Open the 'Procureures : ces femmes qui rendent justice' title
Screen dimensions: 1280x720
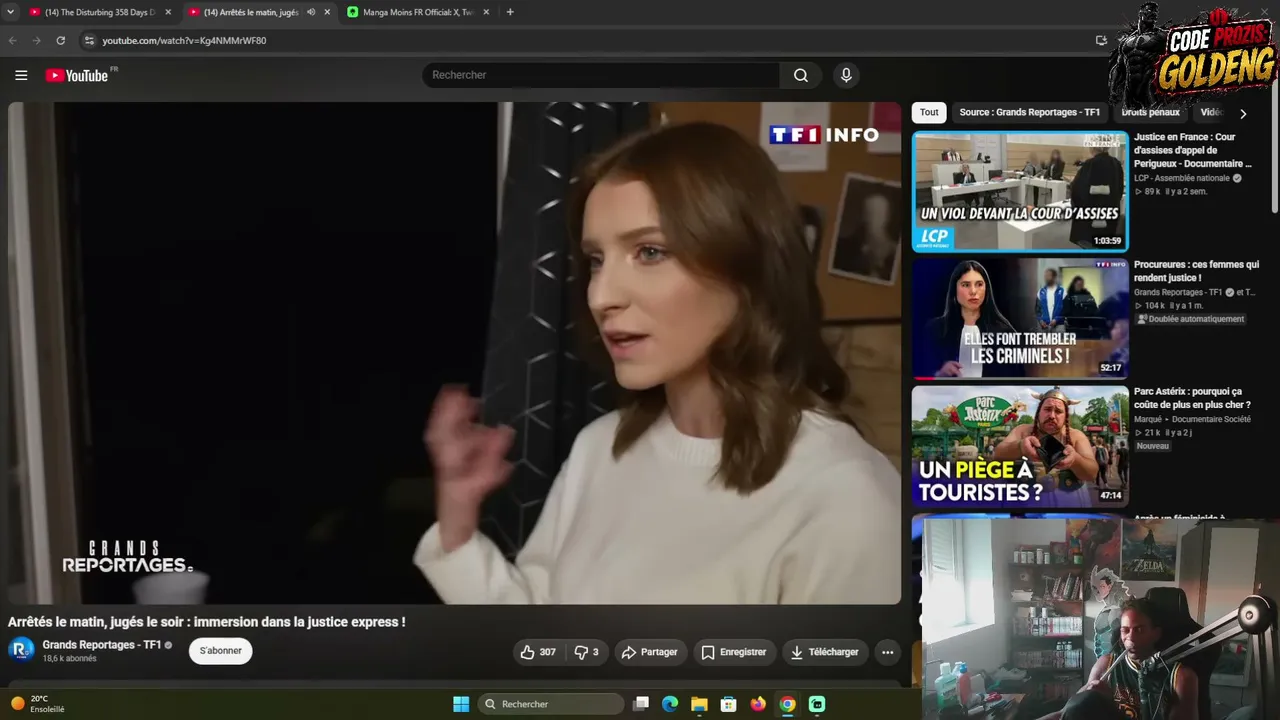[1196, 271]
